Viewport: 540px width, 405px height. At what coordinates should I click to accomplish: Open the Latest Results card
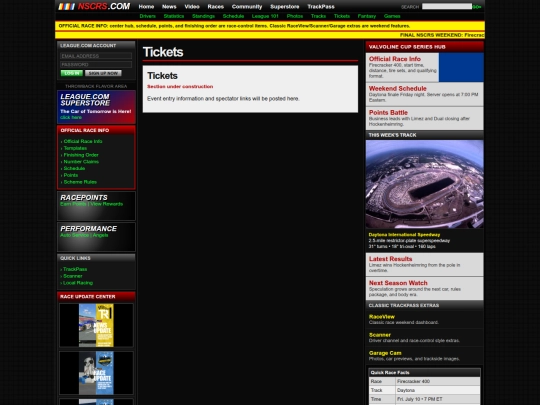[425, 264]
